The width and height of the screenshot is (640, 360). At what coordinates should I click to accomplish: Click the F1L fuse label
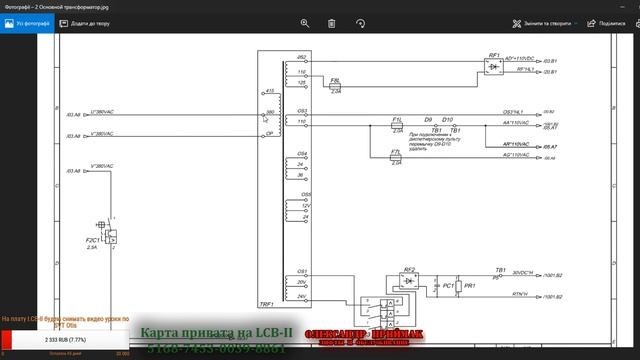tap(397, 120)
